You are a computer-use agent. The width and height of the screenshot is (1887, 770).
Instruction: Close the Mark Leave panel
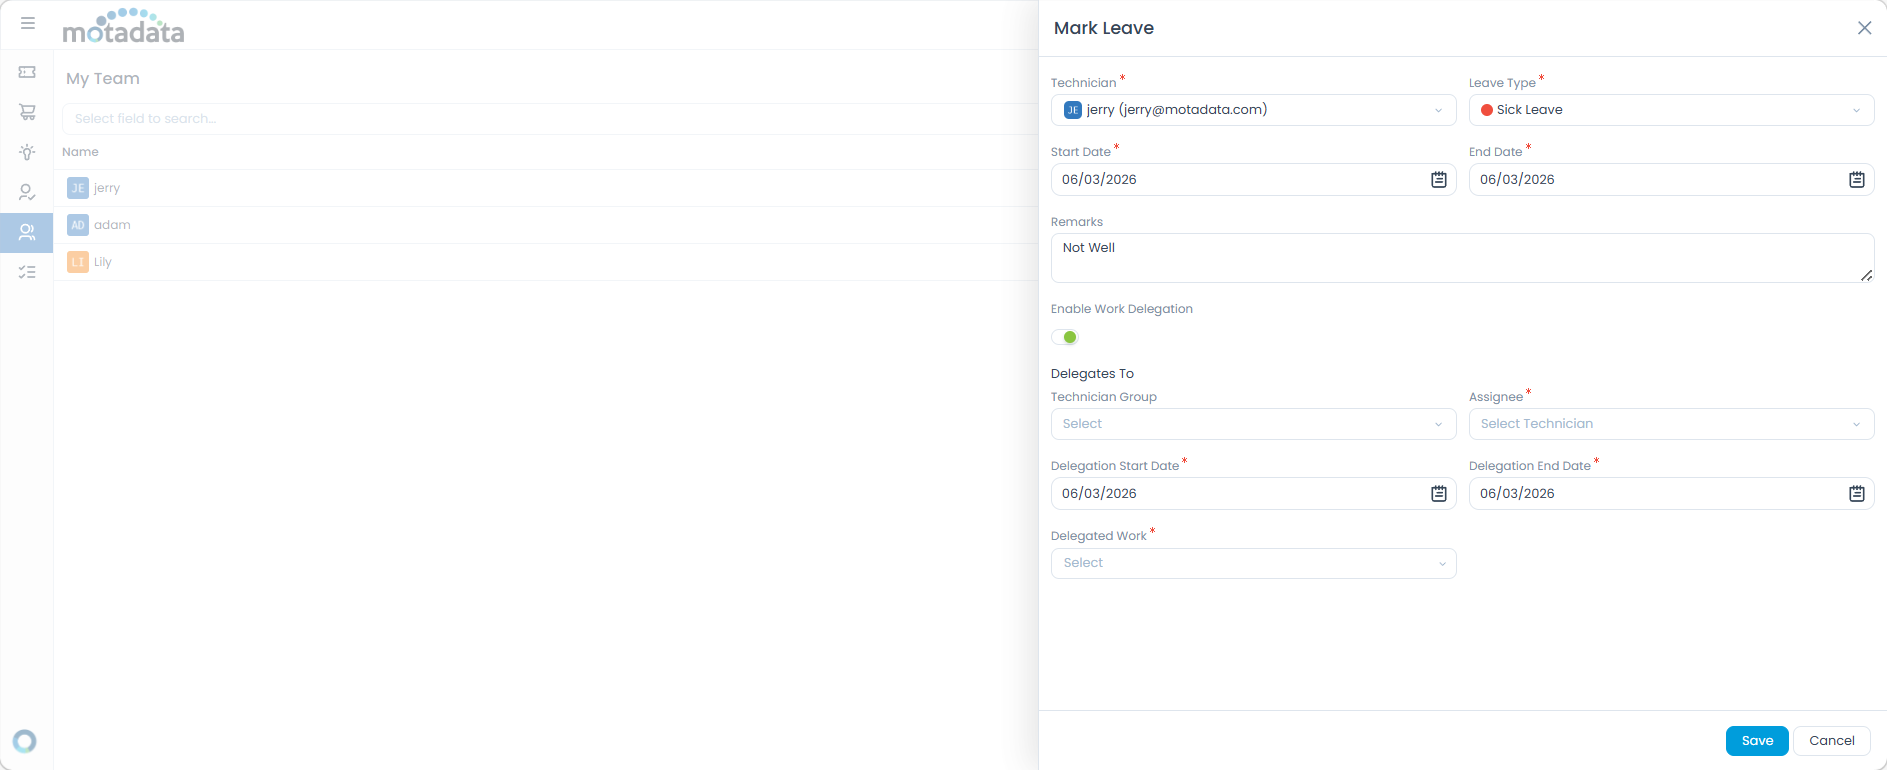pos(1864,28)
